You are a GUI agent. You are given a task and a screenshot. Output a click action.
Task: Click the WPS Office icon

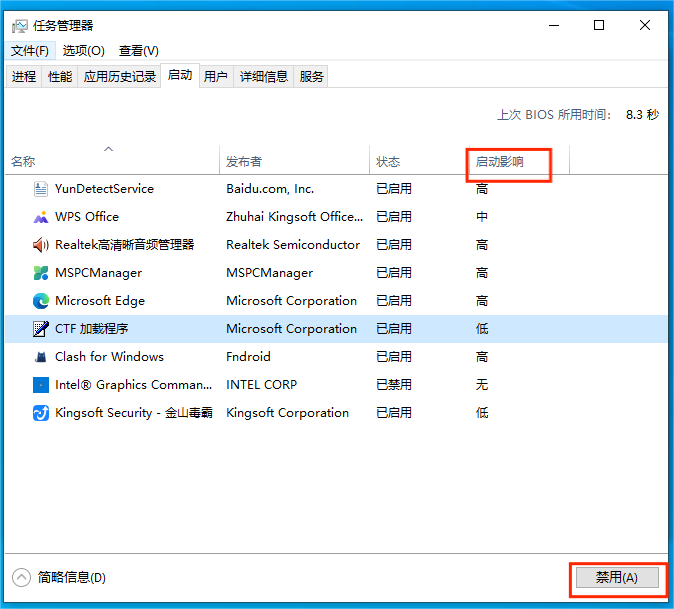(41, 217)
